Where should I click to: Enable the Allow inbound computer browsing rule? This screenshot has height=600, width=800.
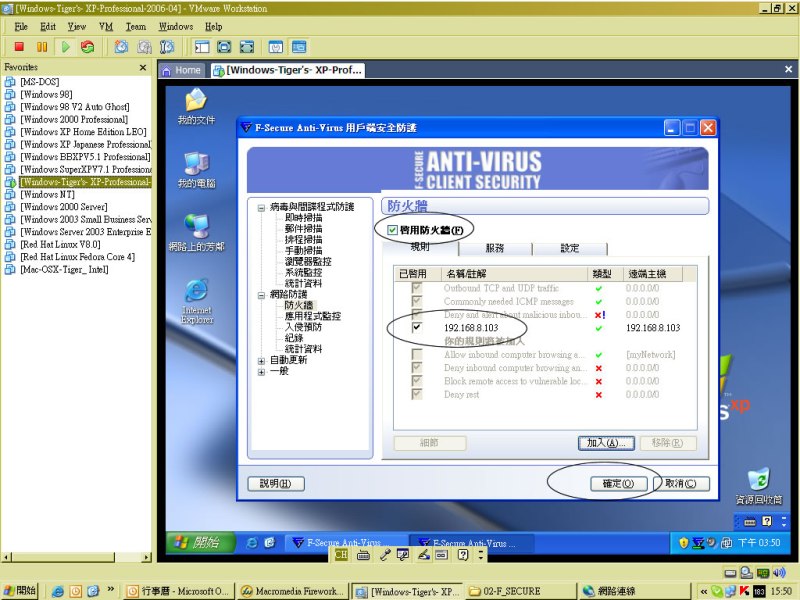coord(417,355)
